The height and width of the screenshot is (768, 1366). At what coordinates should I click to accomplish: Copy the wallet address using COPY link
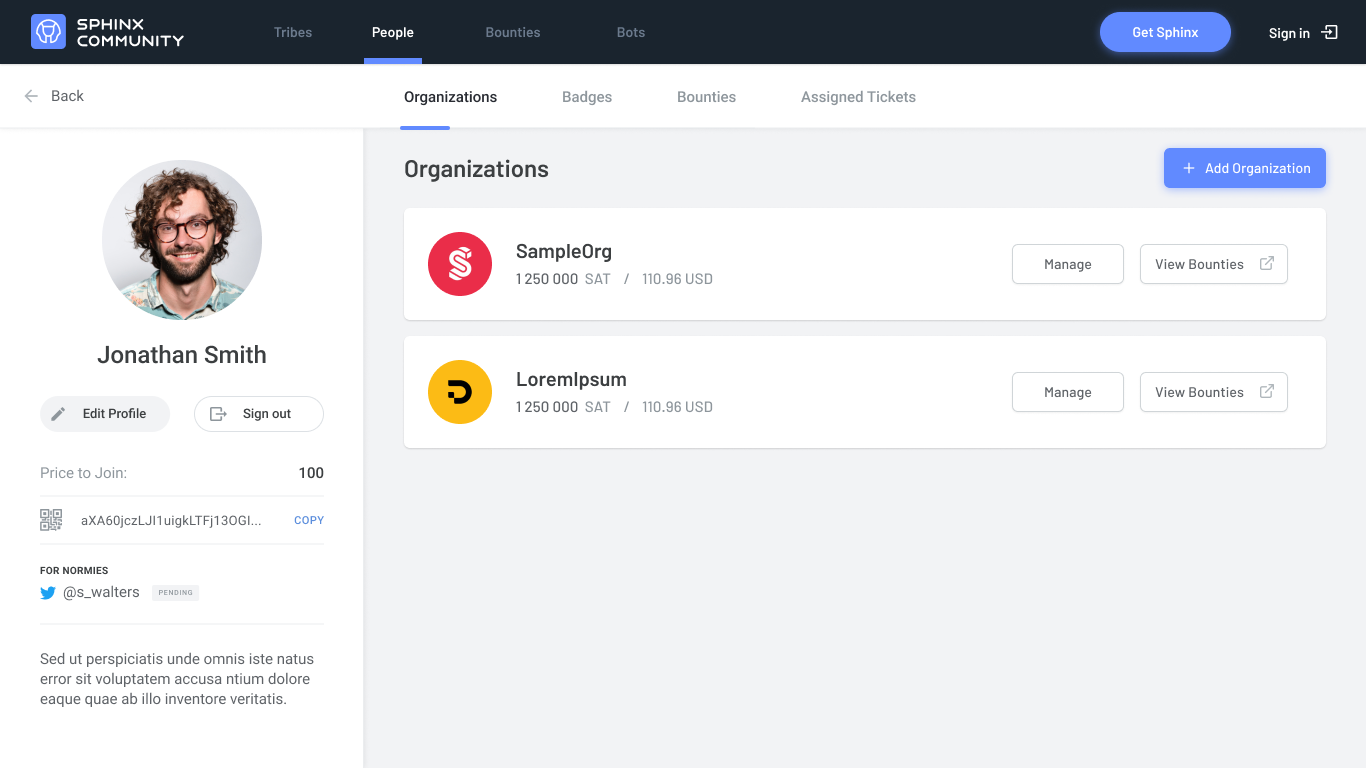tap(308, 519)
